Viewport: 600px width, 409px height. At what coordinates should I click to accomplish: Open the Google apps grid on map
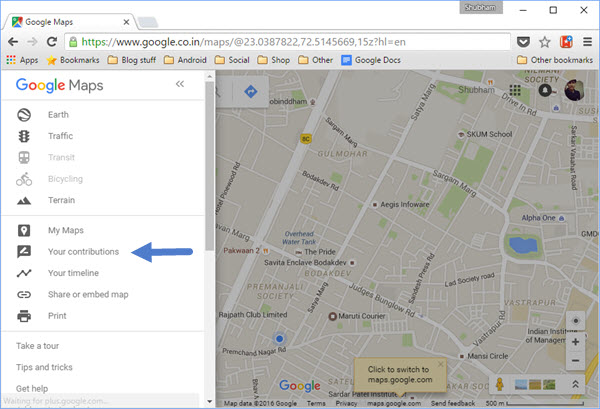[515, 90]
